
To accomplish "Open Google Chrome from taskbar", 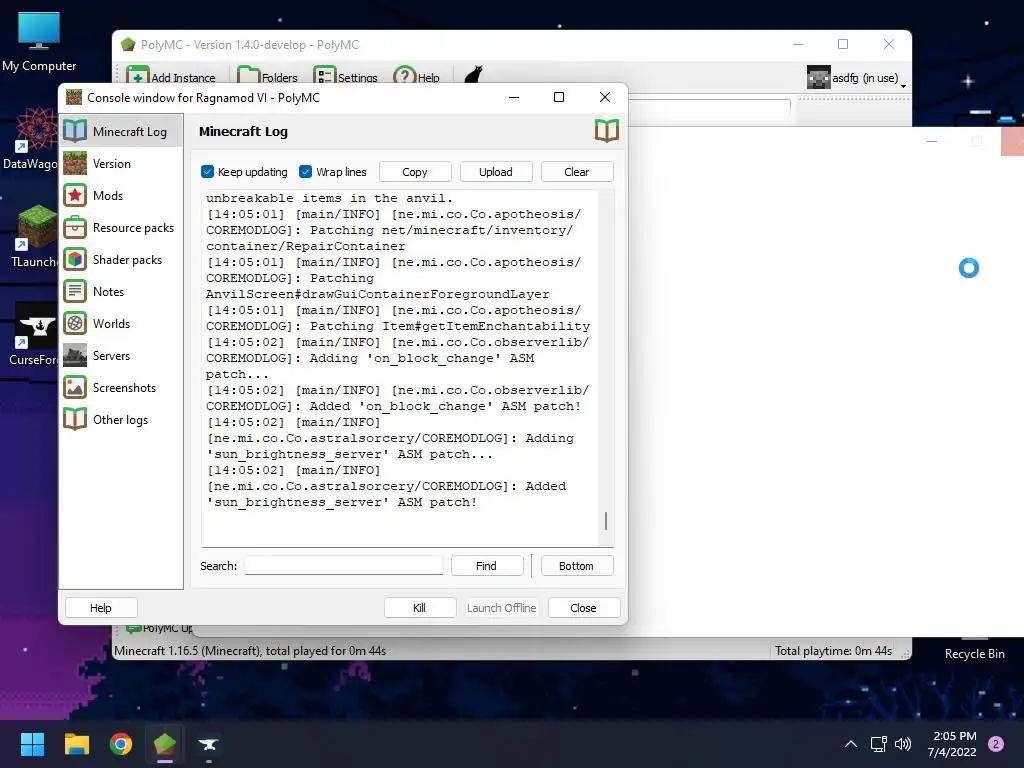I will click(x=121, y=744).
